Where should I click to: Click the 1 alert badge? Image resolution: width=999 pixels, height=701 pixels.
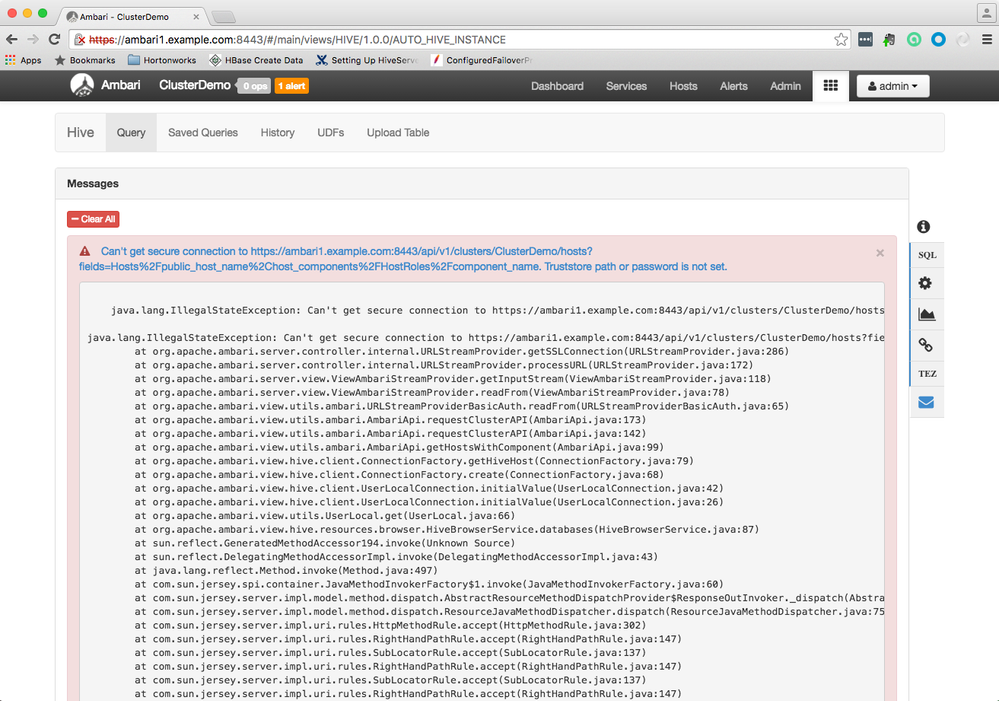pos(292,86)
